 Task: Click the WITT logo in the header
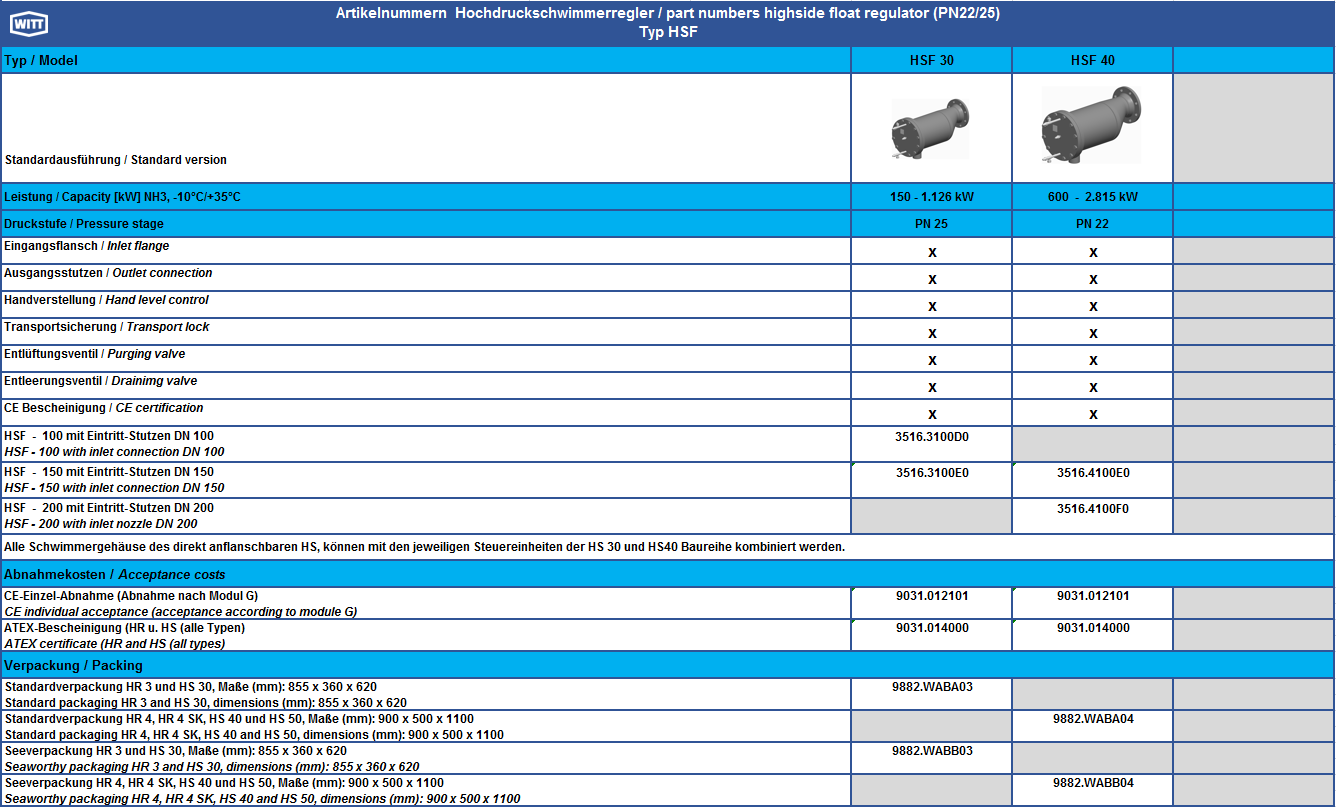tap(27, 23)
